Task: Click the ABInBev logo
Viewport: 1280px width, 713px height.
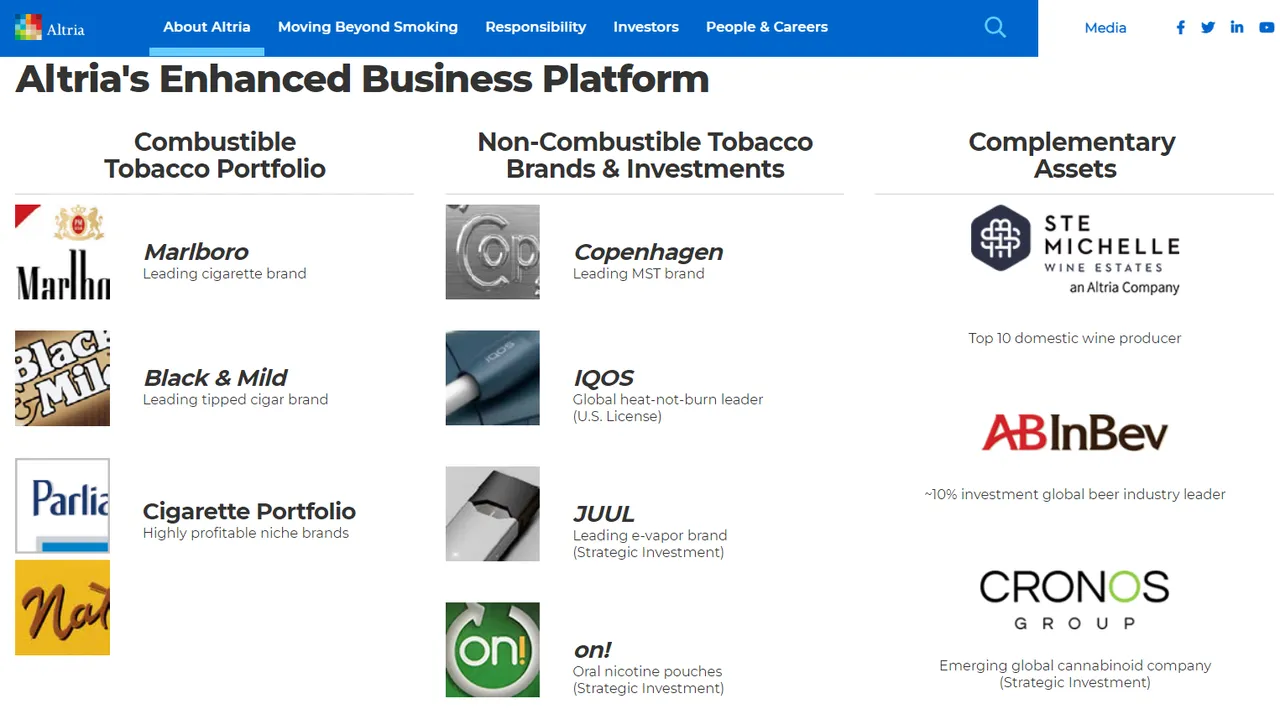Action: 1075,432
